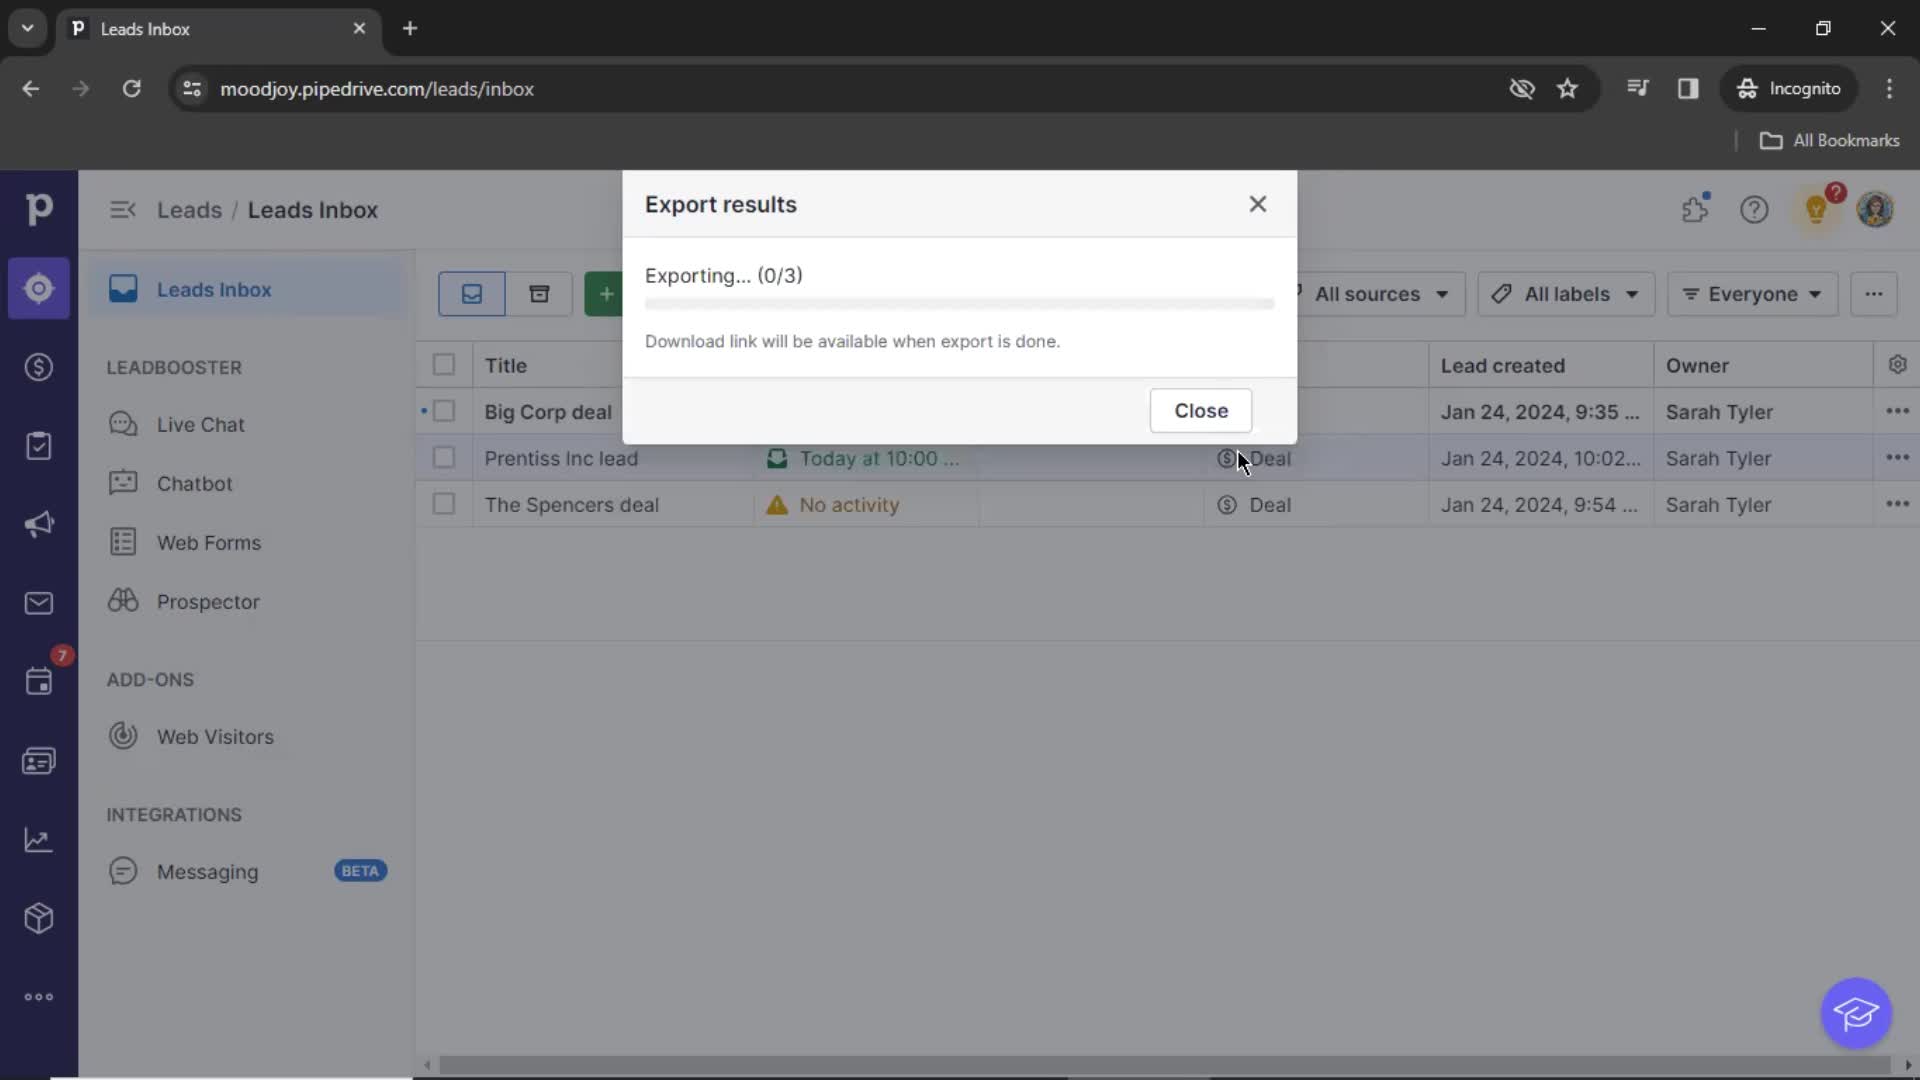Open Web Visitors add-on
Viewport: 1920px width, 1080px height.
pos(214,735)
